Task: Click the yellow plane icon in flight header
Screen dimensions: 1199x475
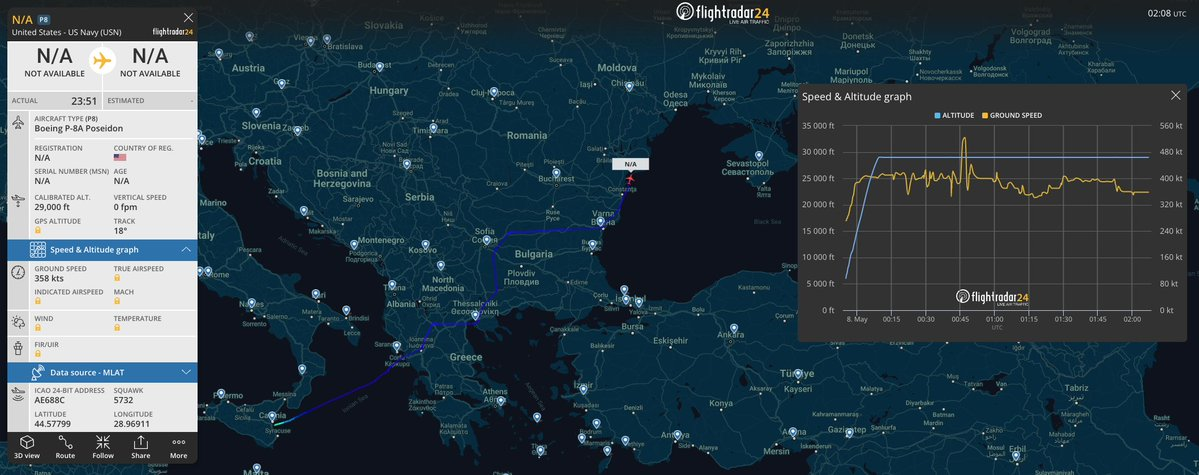Action: (102, 61)
